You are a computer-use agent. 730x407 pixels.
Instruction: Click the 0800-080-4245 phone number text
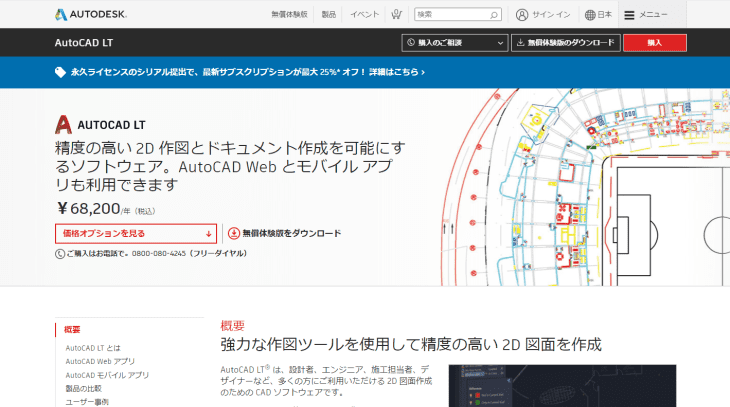click(159, 254)
